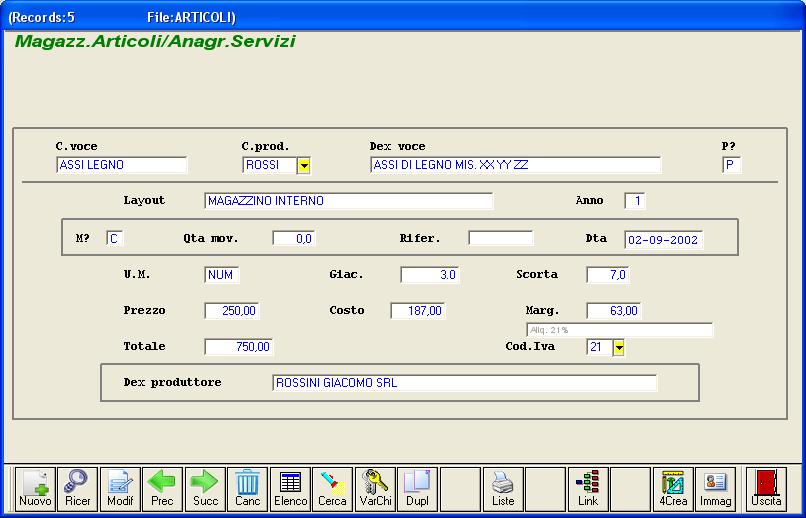Click the Dex produttore field ROSSINI GIACOMO SRL

tap(465, 383)
